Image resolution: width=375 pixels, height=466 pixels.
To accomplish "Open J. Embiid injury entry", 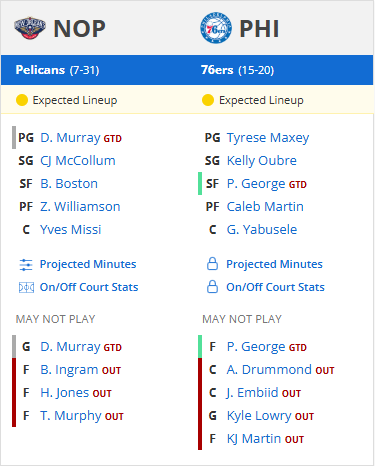I will 252,393.
